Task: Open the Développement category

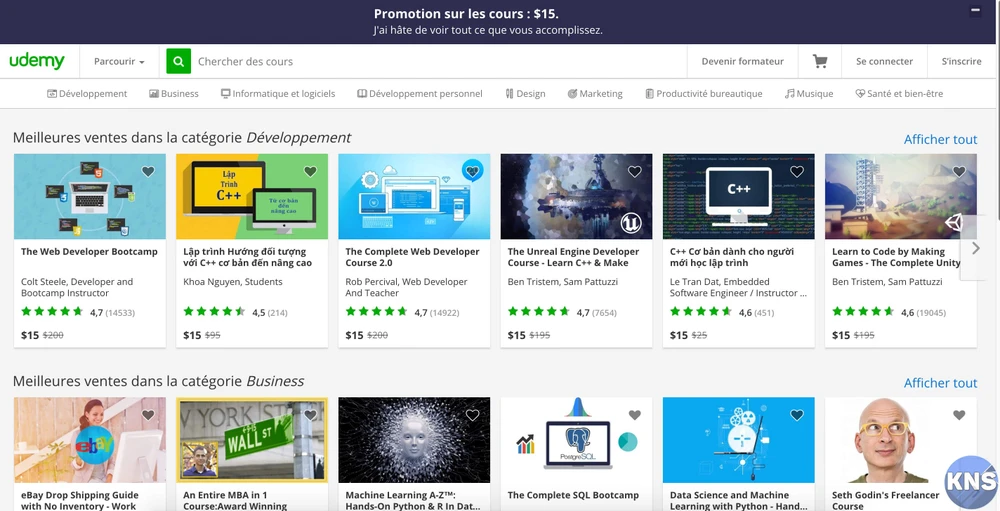Action: (x=87, y=94)
